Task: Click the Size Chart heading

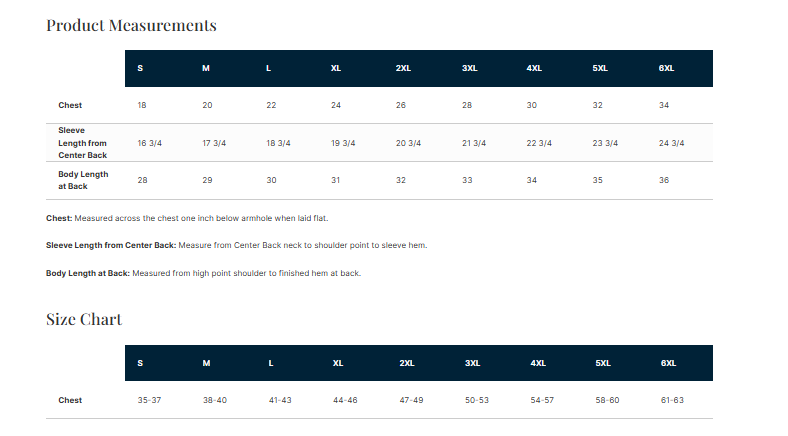Action: click(x=84, y=319)
